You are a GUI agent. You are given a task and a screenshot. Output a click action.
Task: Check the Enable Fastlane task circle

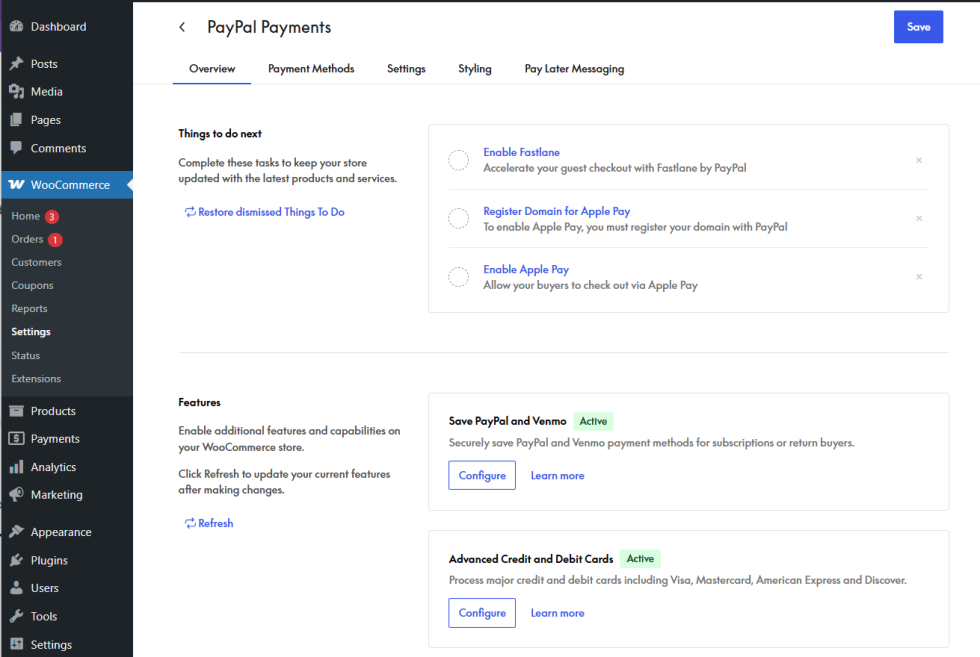click(x=458, y=160)
